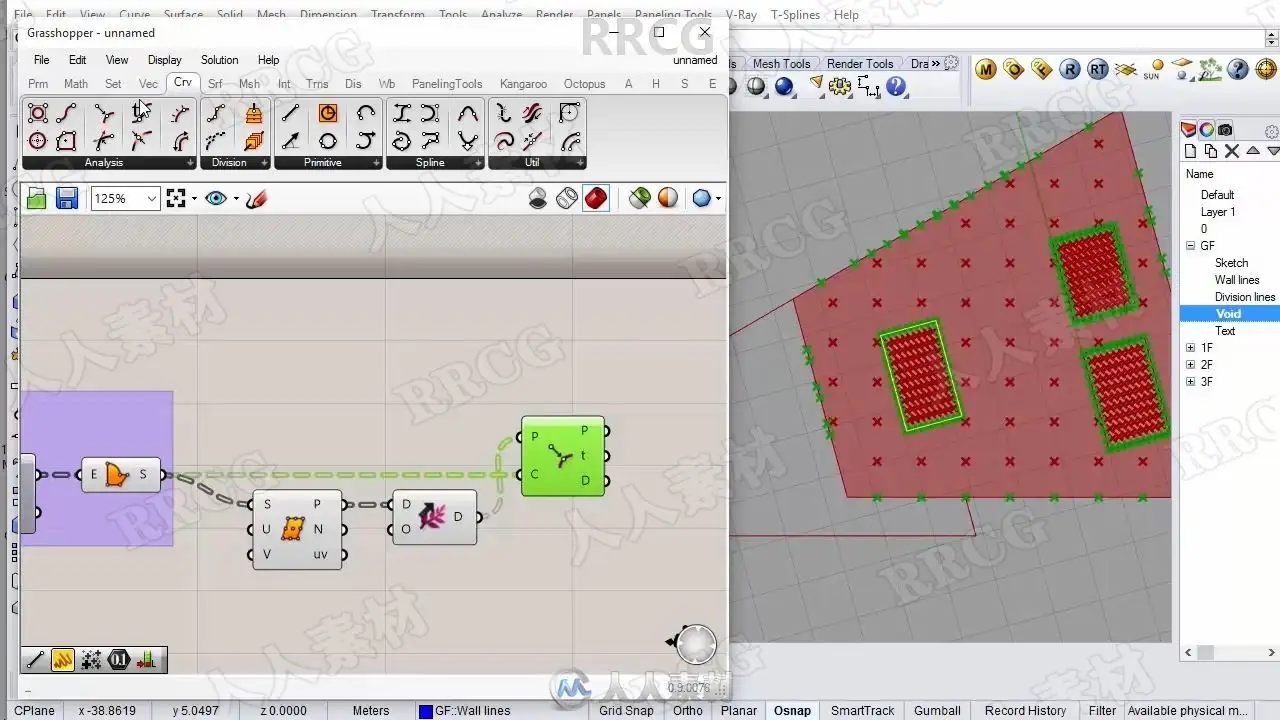The width and height of the screenshot is (1280, 720).
Task: Click the CPlane status bar button
Action: click(x=35, y=711)
